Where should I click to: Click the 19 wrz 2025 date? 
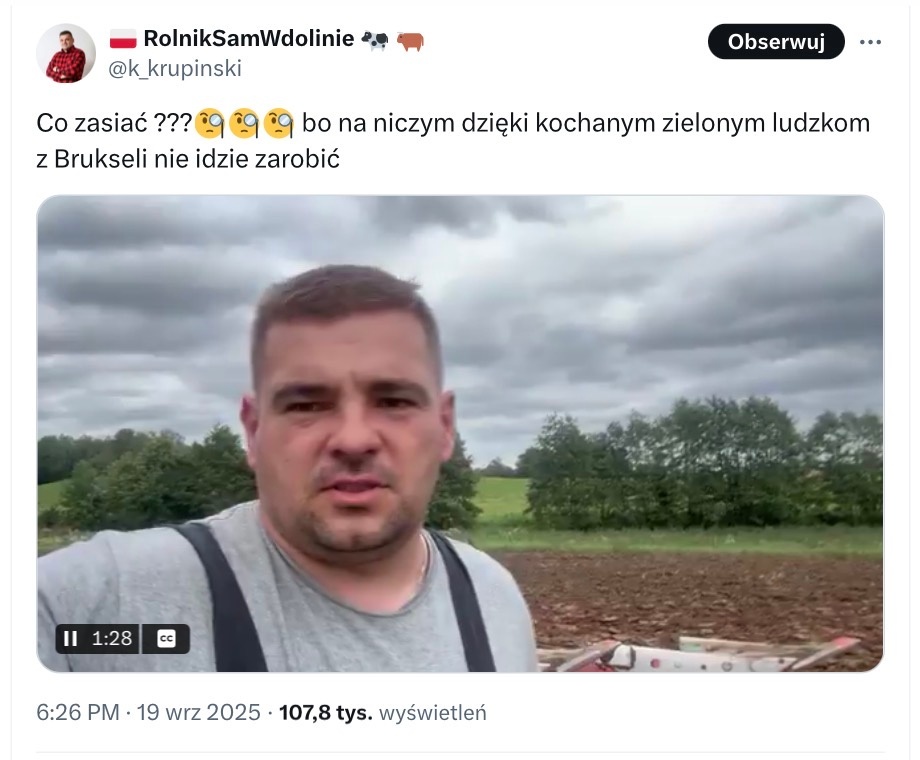click(x=199, y=712)
